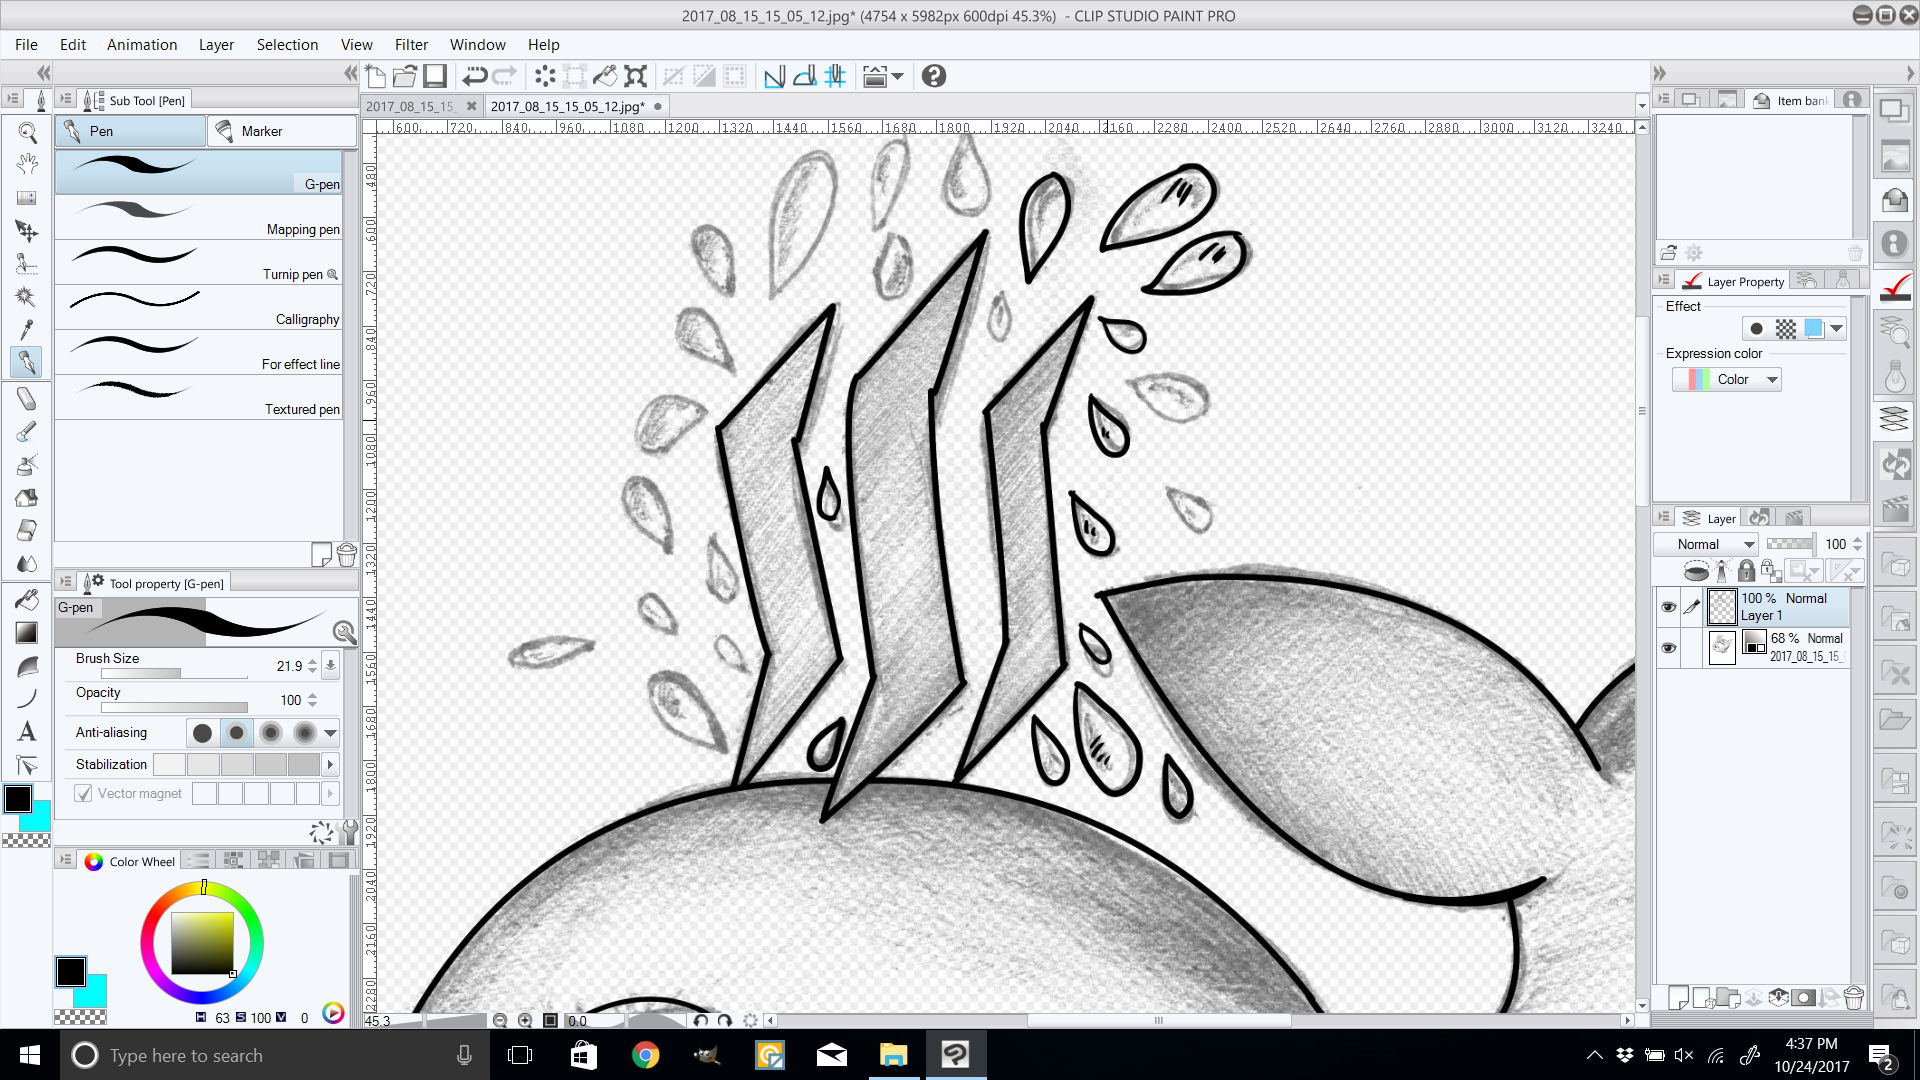Click the New file toolbar icon
Image resolution: width=1920 pixels, height=1080 pixels.
tap(376, 76)
